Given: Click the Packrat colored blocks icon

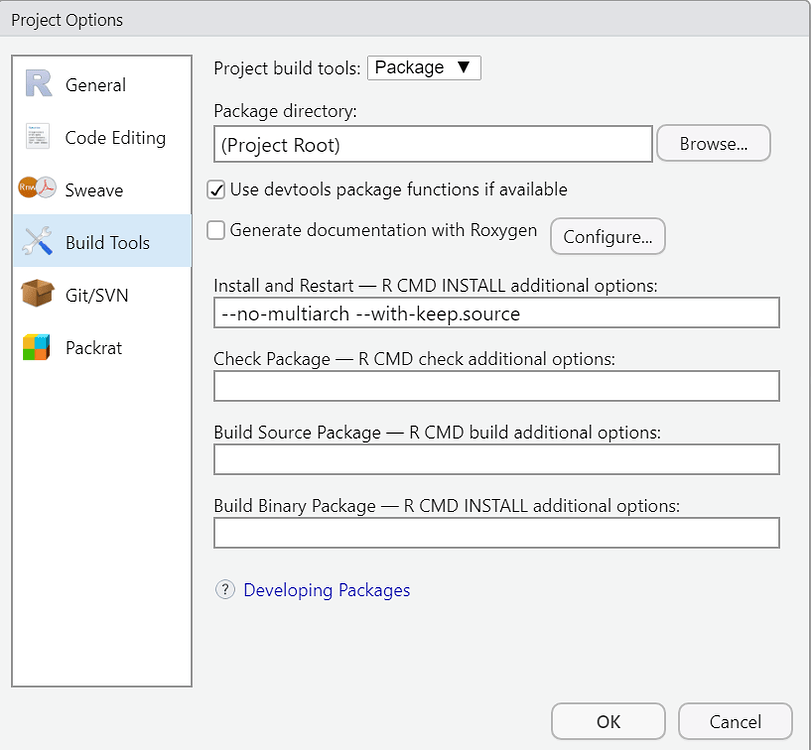Looking at the screenshot, I should pos(36,347).
